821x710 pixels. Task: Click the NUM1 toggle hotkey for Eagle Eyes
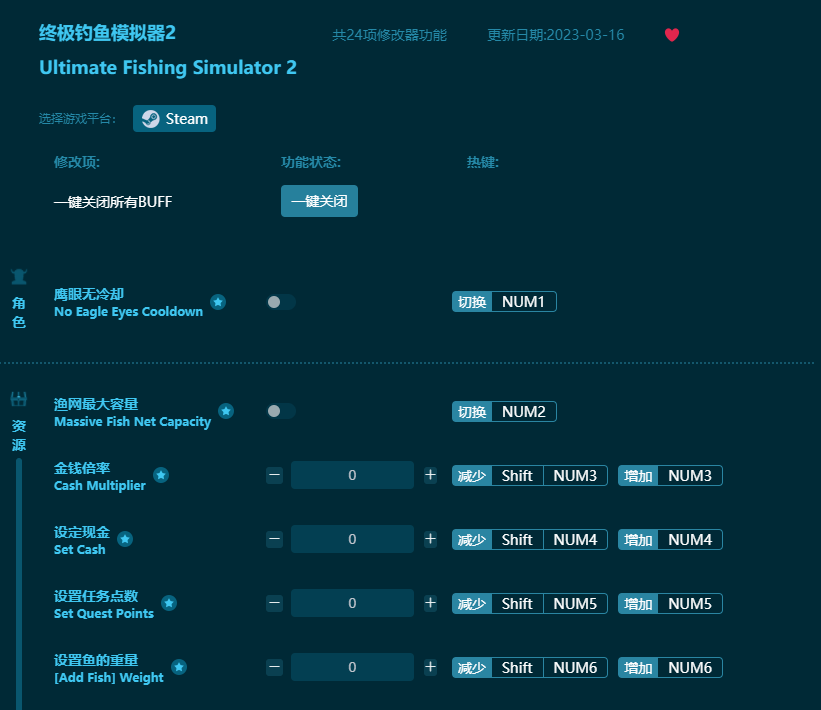coord(504,302)
